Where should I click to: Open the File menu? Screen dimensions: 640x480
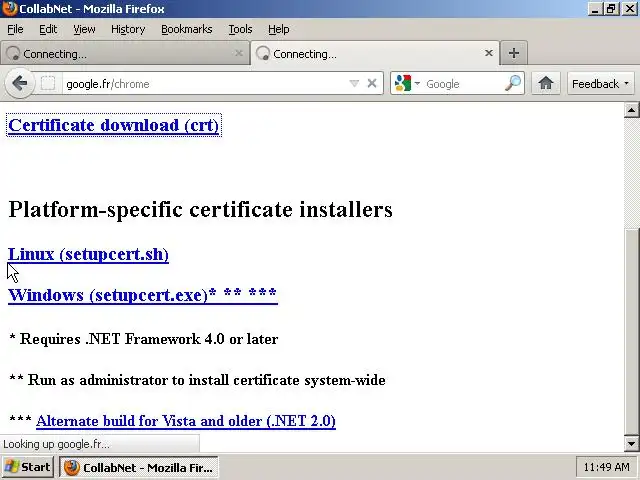coord(15,29)
